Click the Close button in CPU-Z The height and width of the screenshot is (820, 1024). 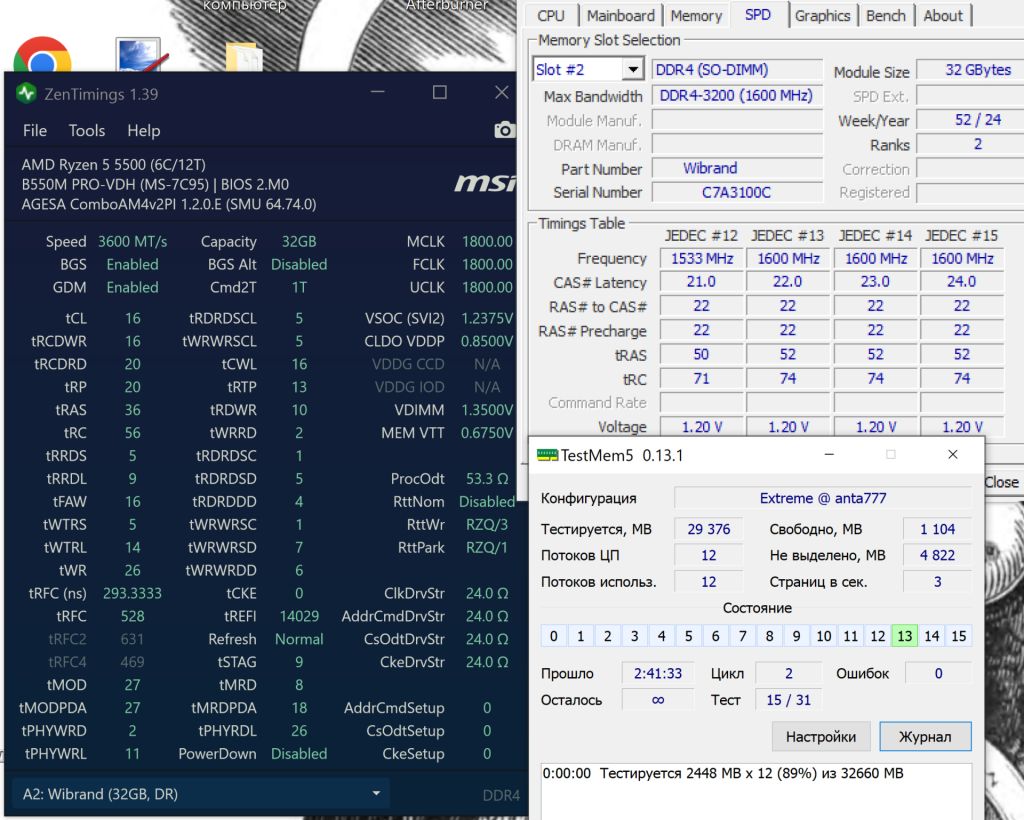(1001, 482)
